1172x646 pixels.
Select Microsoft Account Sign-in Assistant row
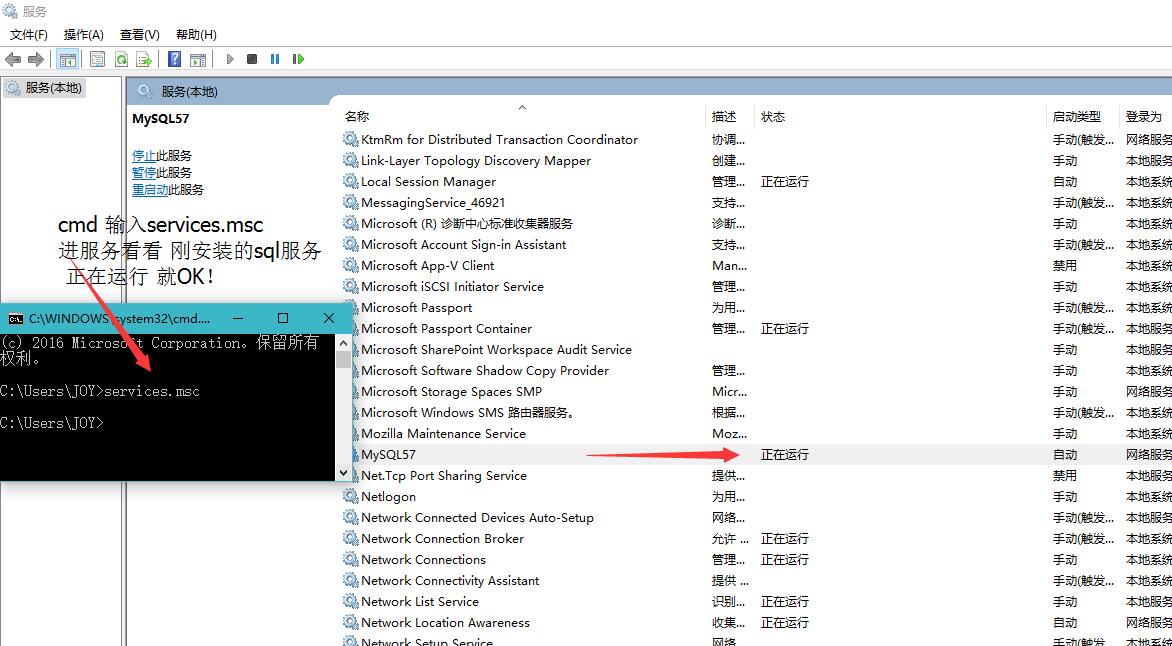point(757,244)
